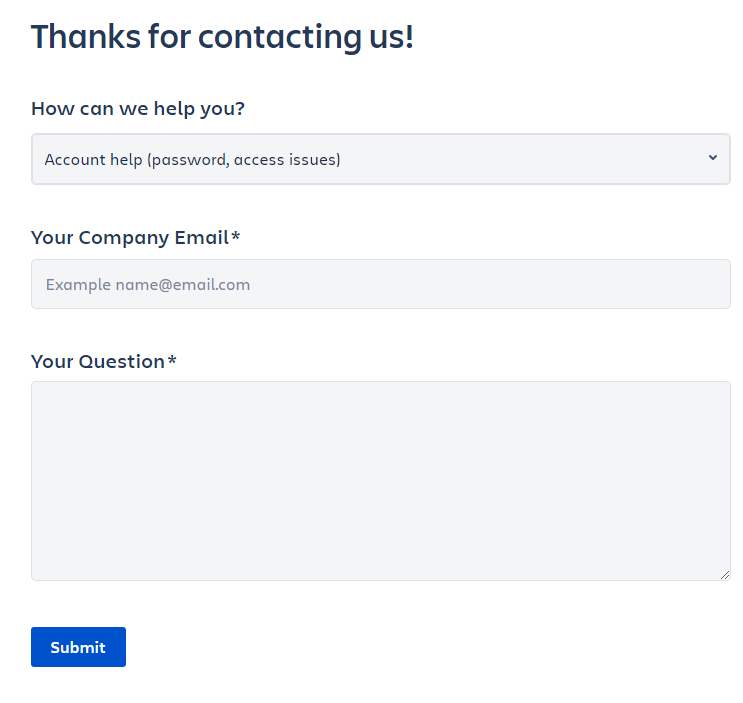Click the asterisk next to Company Email

click(236, 237)
